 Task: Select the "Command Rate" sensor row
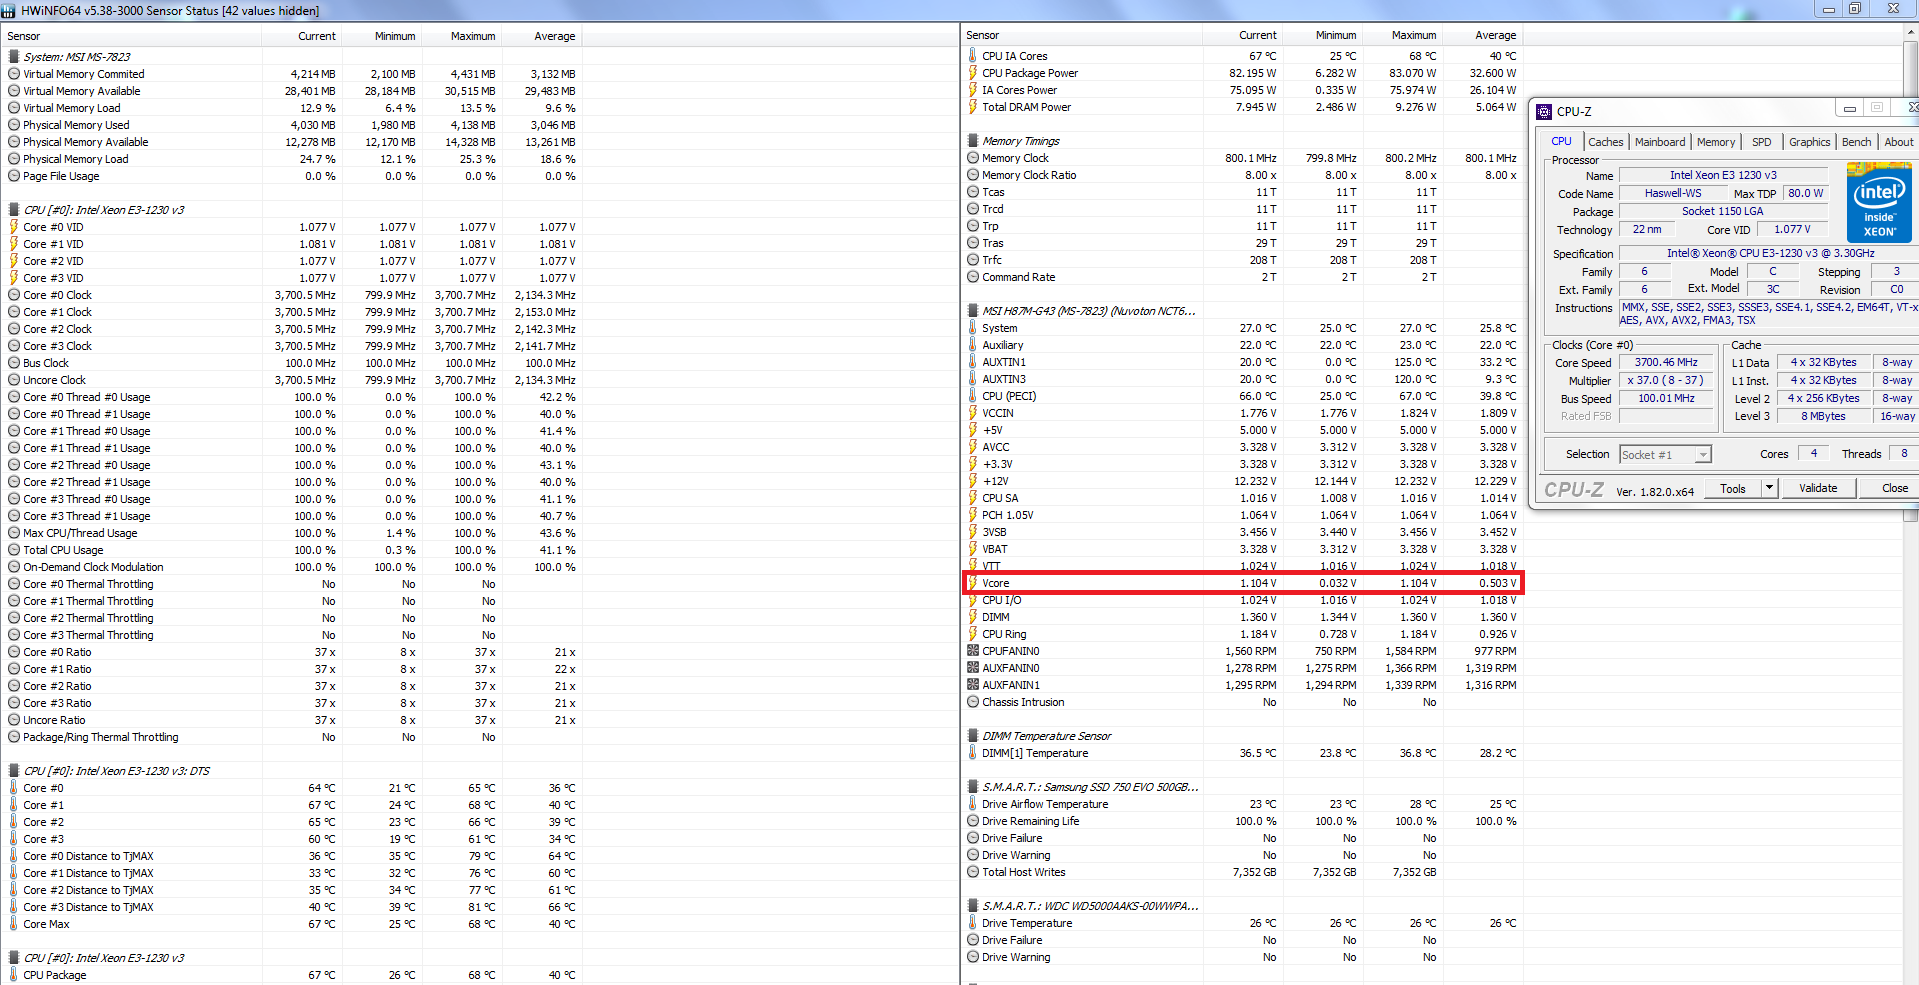click(1243, 277)
